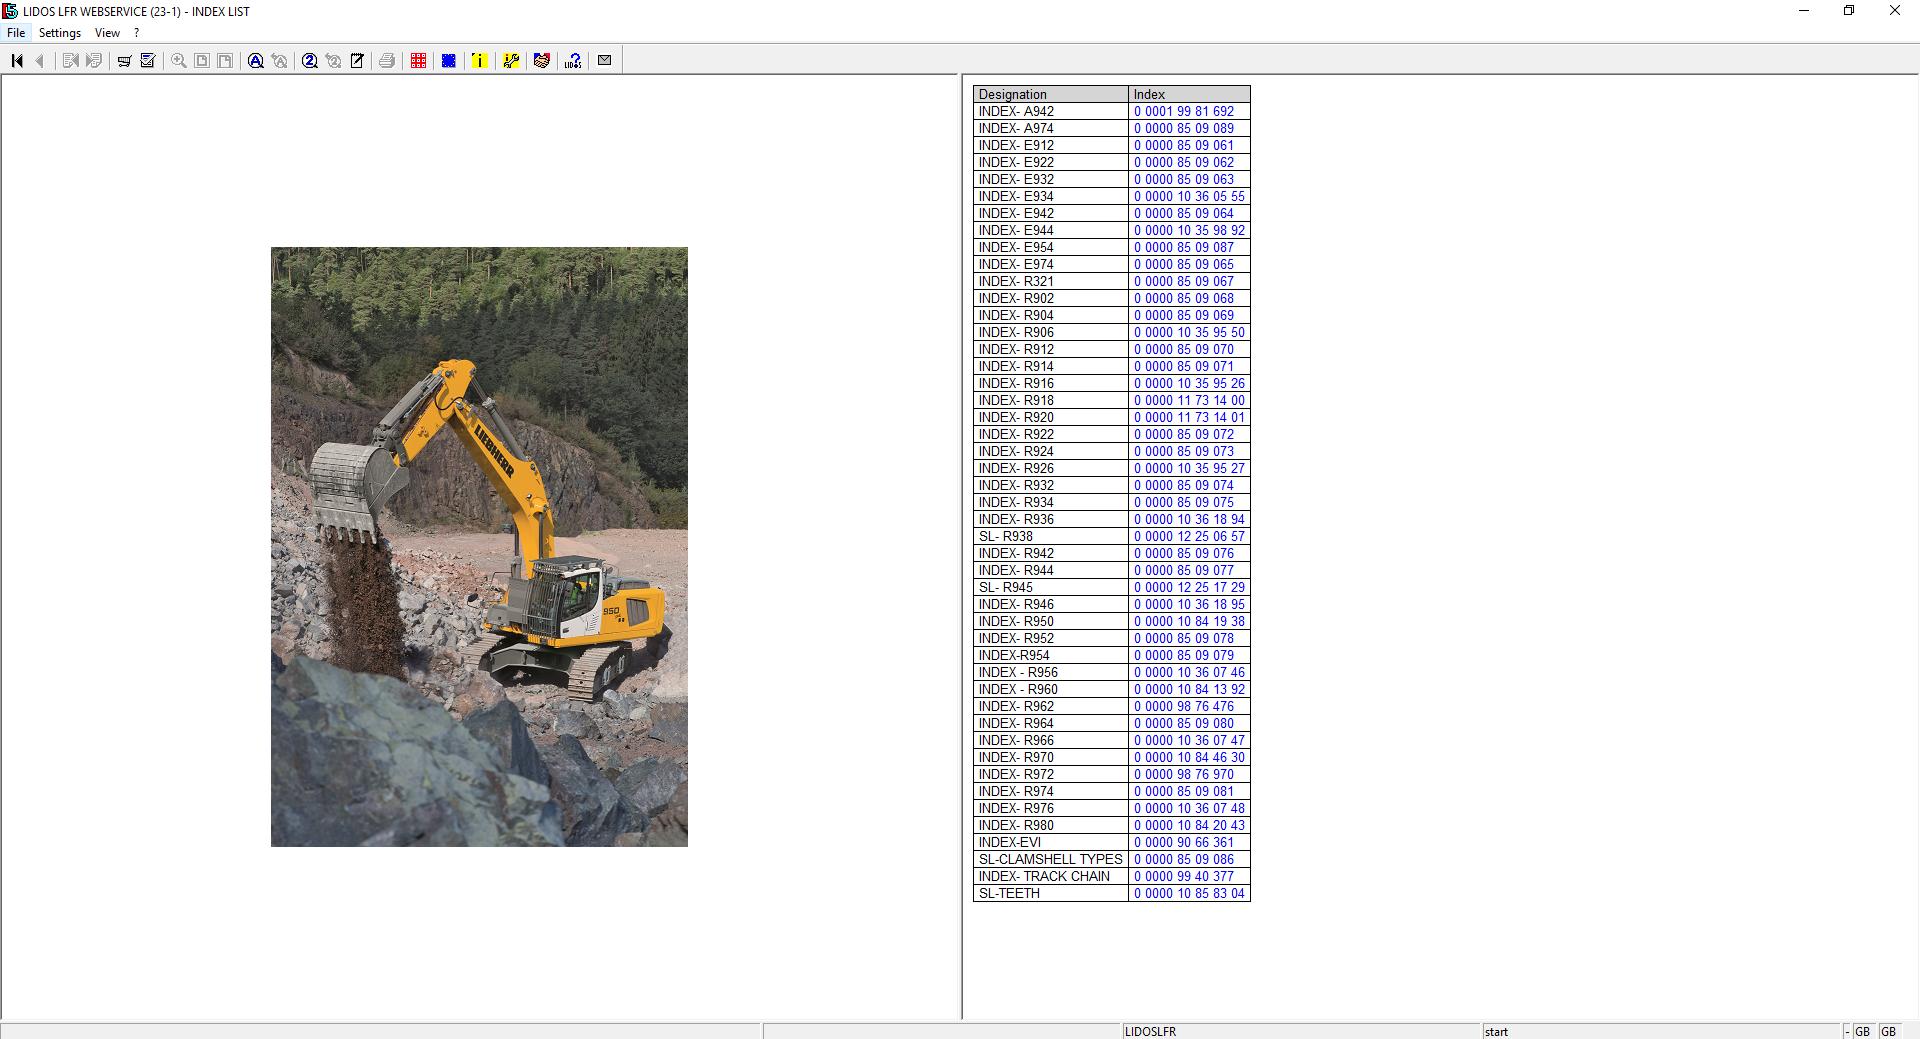This screenshot has height=1039, width=1920.
Task: Click the dash status box near GB
Action: [x=1846, y=1031]
